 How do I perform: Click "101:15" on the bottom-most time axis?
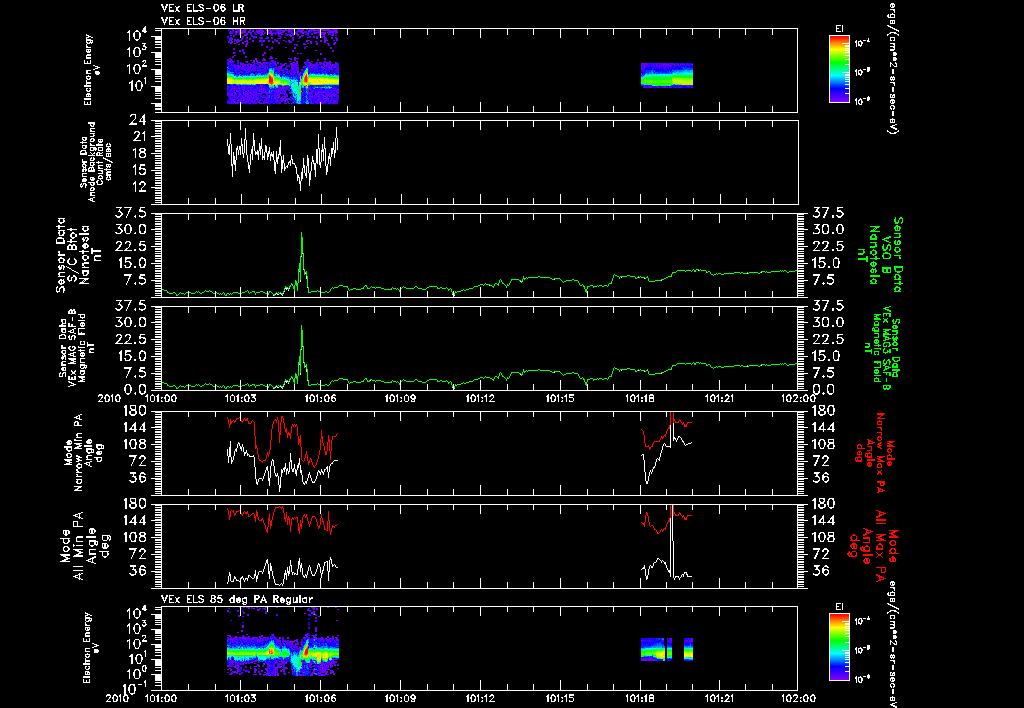click(x=560, y=698)
